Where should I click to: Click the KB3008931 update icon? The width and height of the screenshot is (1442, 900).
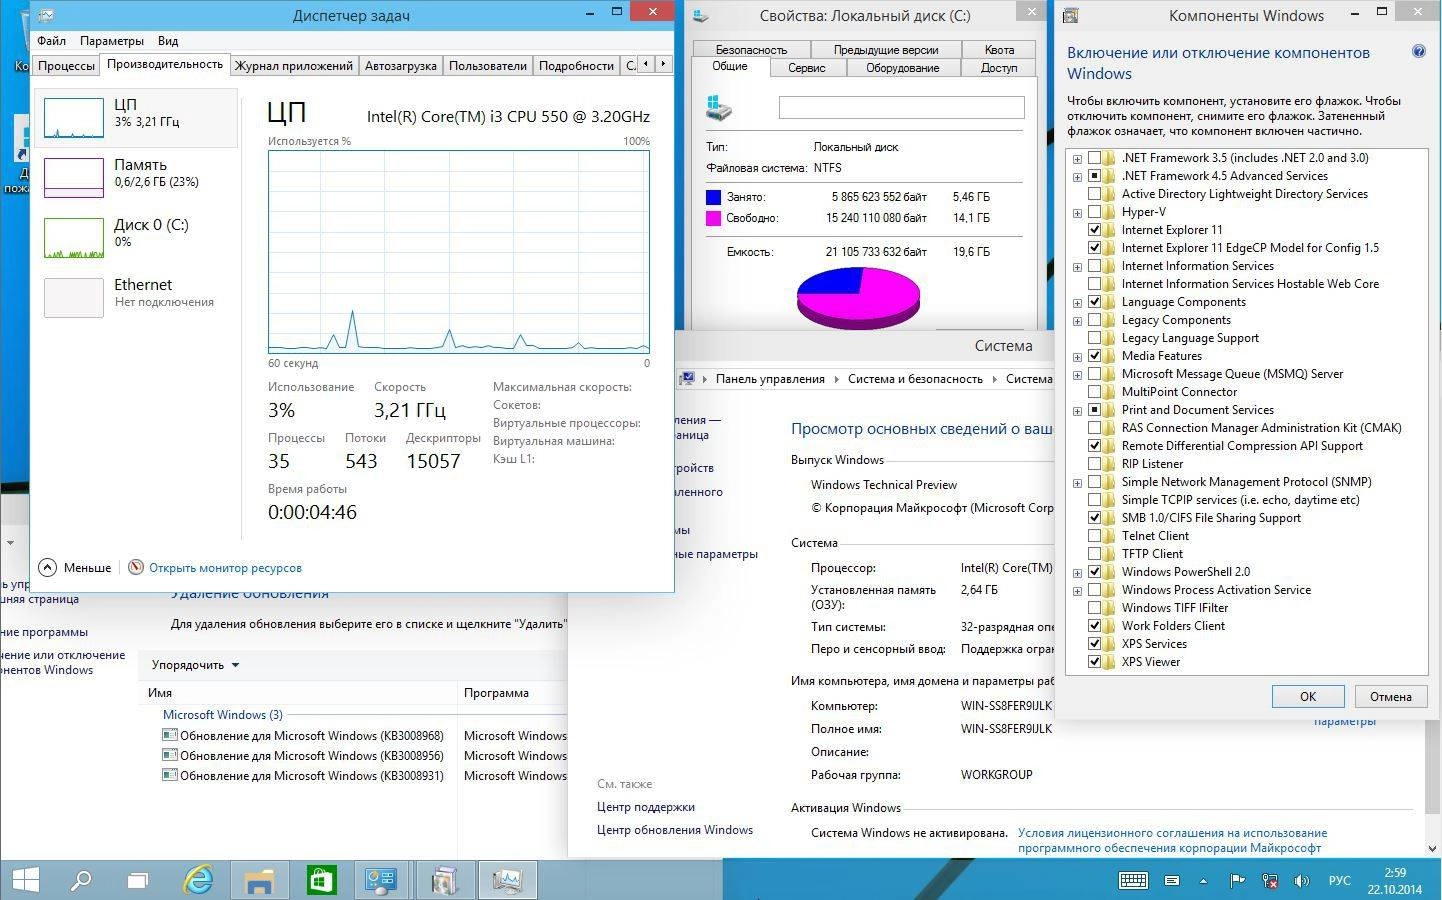pyautogui.click(x=170, y=775)
